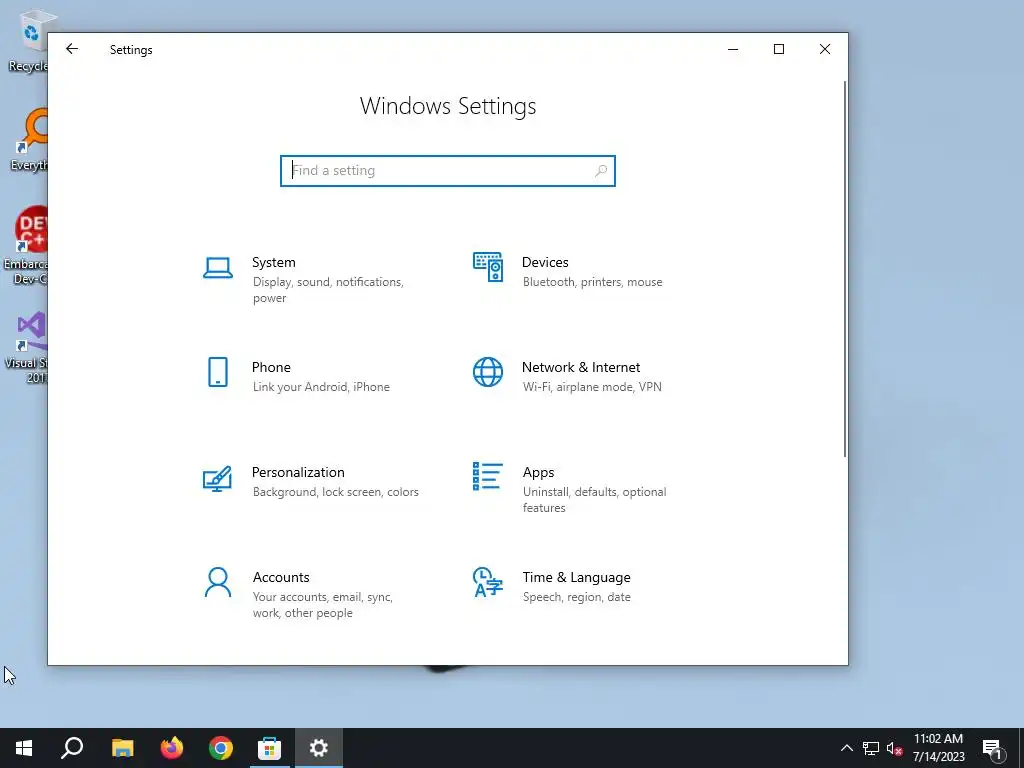Launch Firefox from the taskbar

pyautogui.click(x=172, y=748)
